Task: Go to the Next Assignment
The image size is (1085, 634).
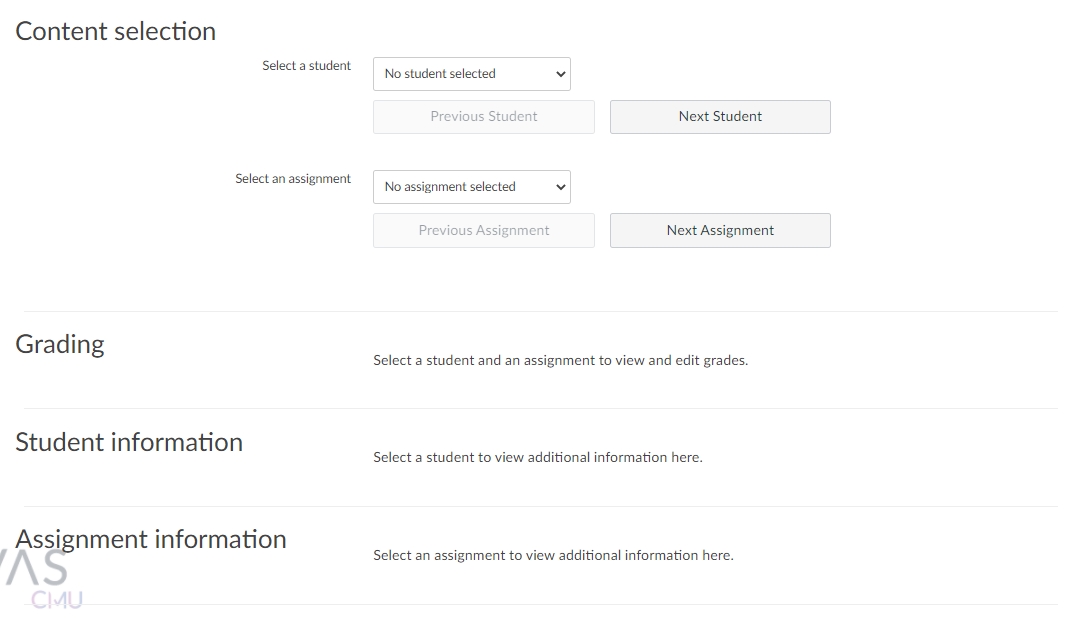Action: point(720,230)
